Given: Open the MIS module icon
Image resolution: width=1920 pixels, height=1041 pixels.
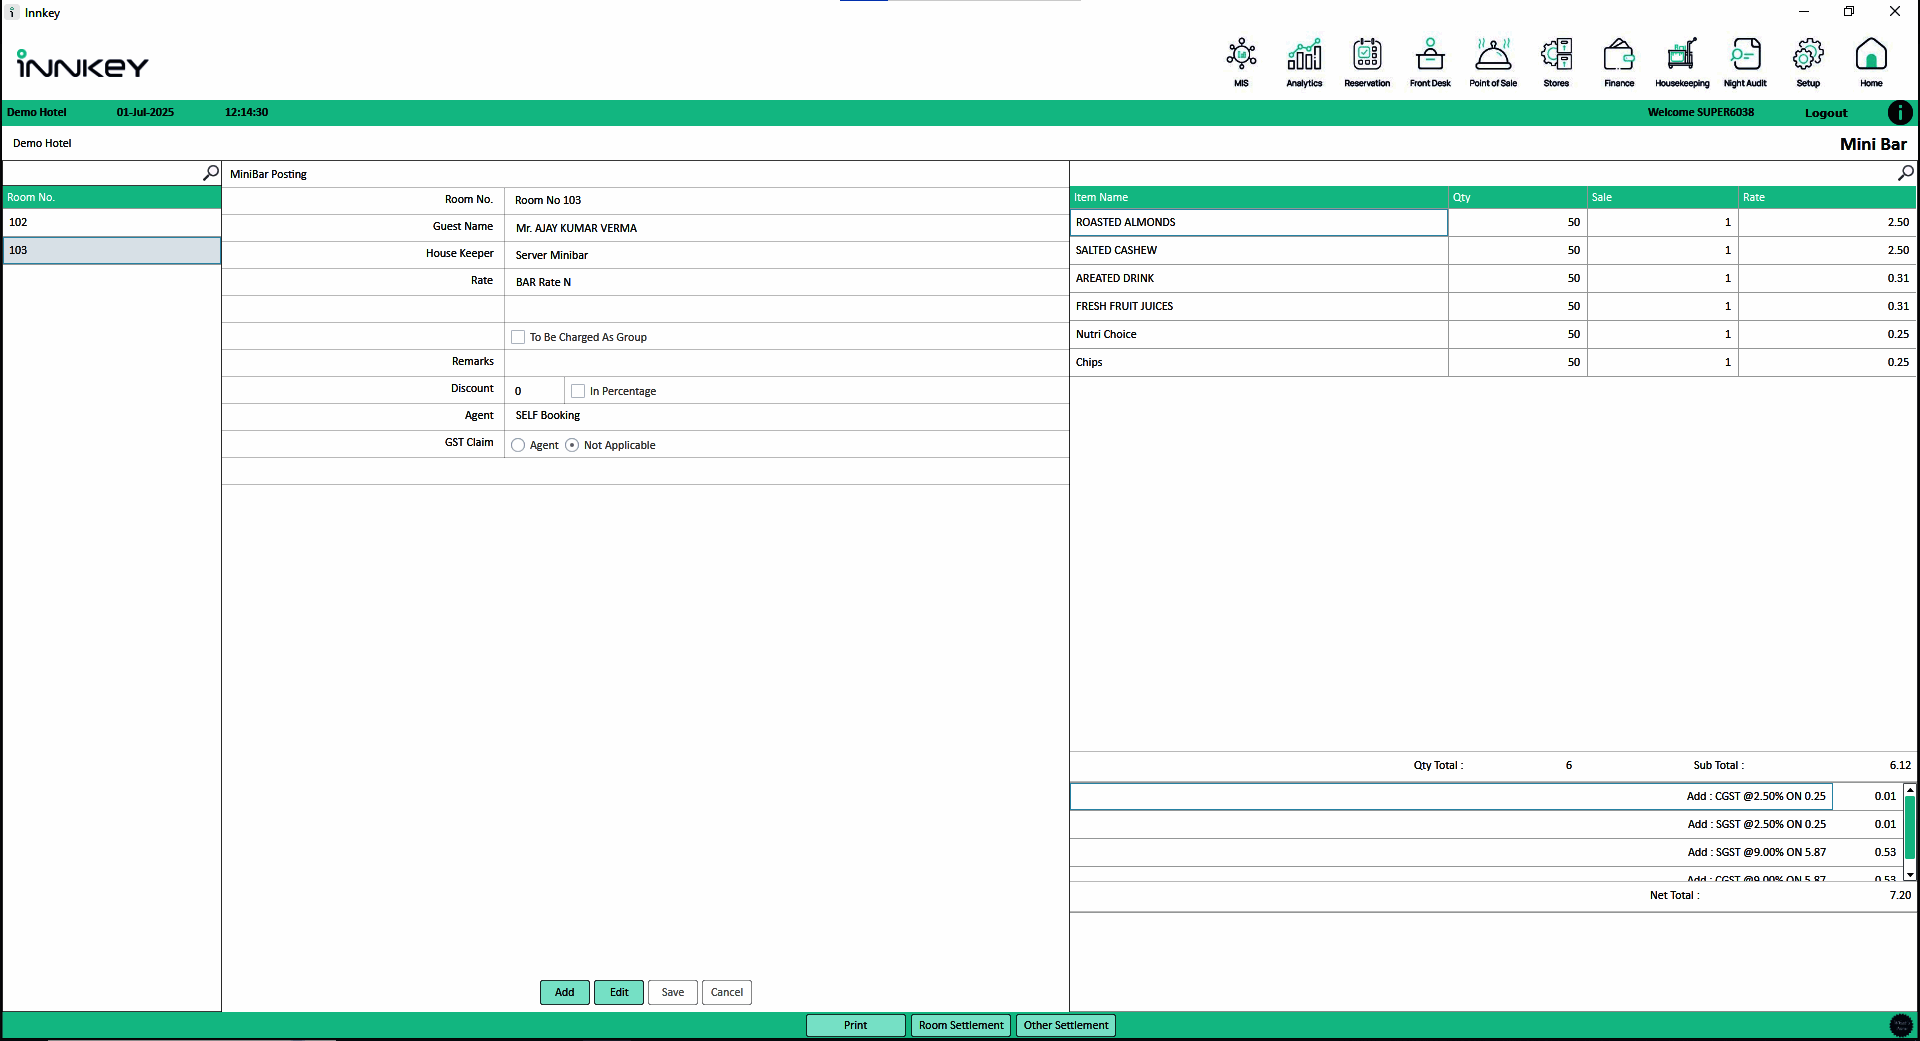Looking at the screenshot, I should tap(1241, 63).
